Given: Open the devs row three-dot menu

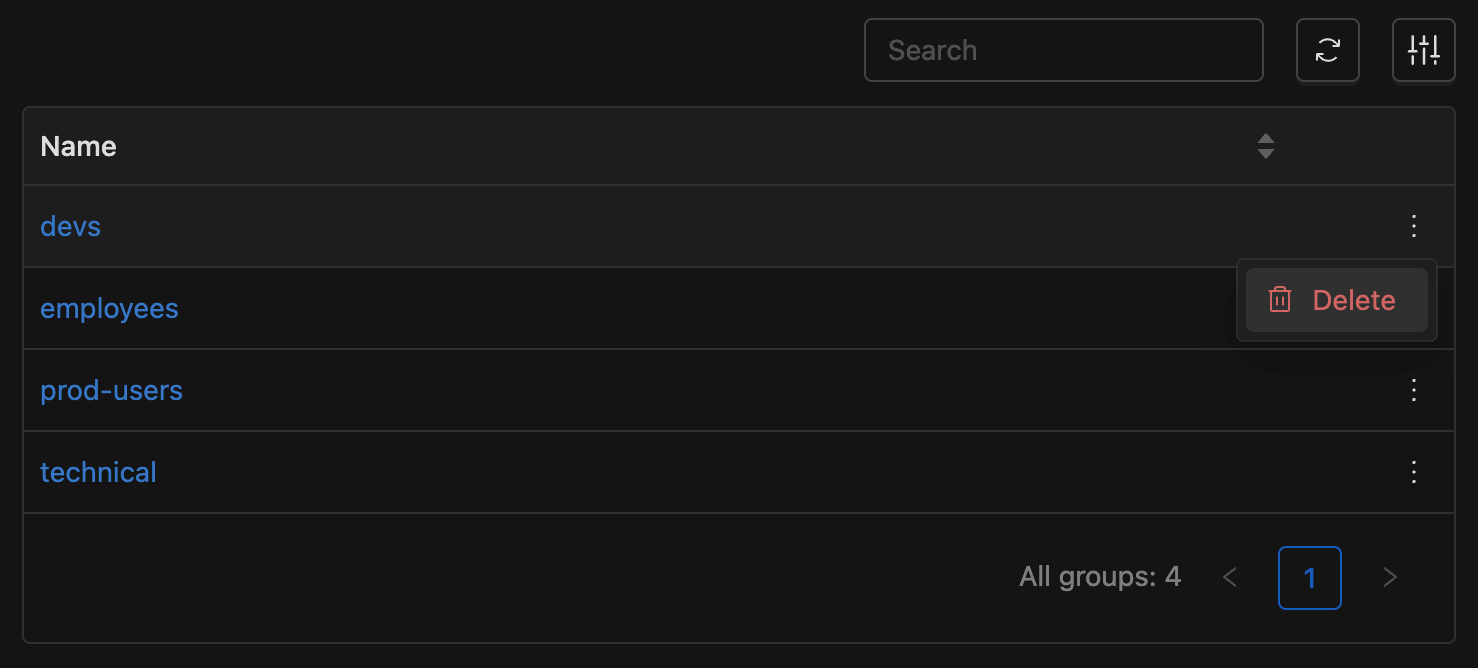Looking at the screenshot, I should [x=1414, y=226].
